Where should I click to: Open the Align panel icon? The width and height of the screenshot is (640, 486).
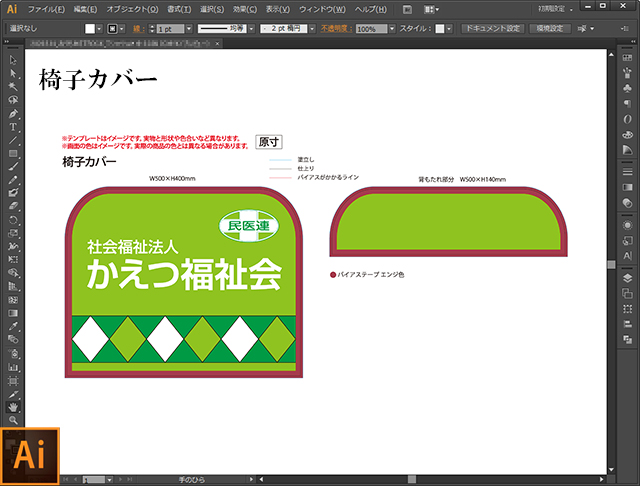pyautogui.click(x=627, y=324)
